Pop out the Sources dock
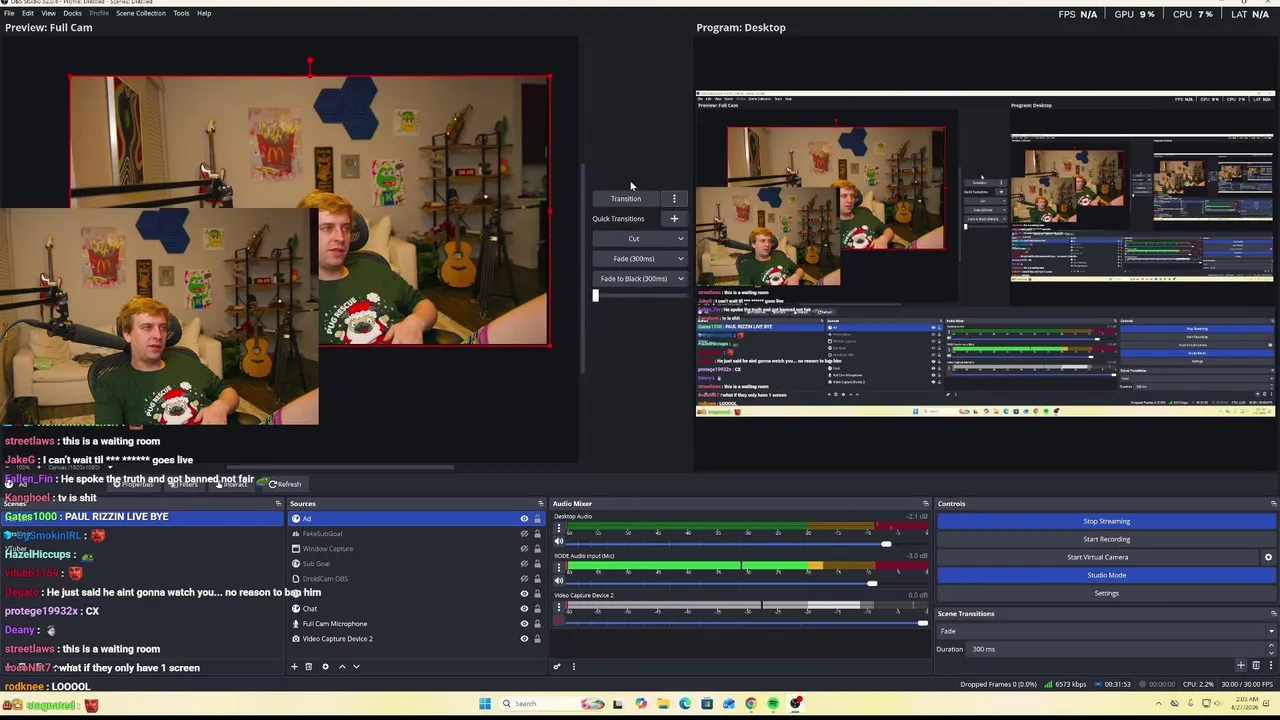The image size is (1280, 720). [540, 504]
